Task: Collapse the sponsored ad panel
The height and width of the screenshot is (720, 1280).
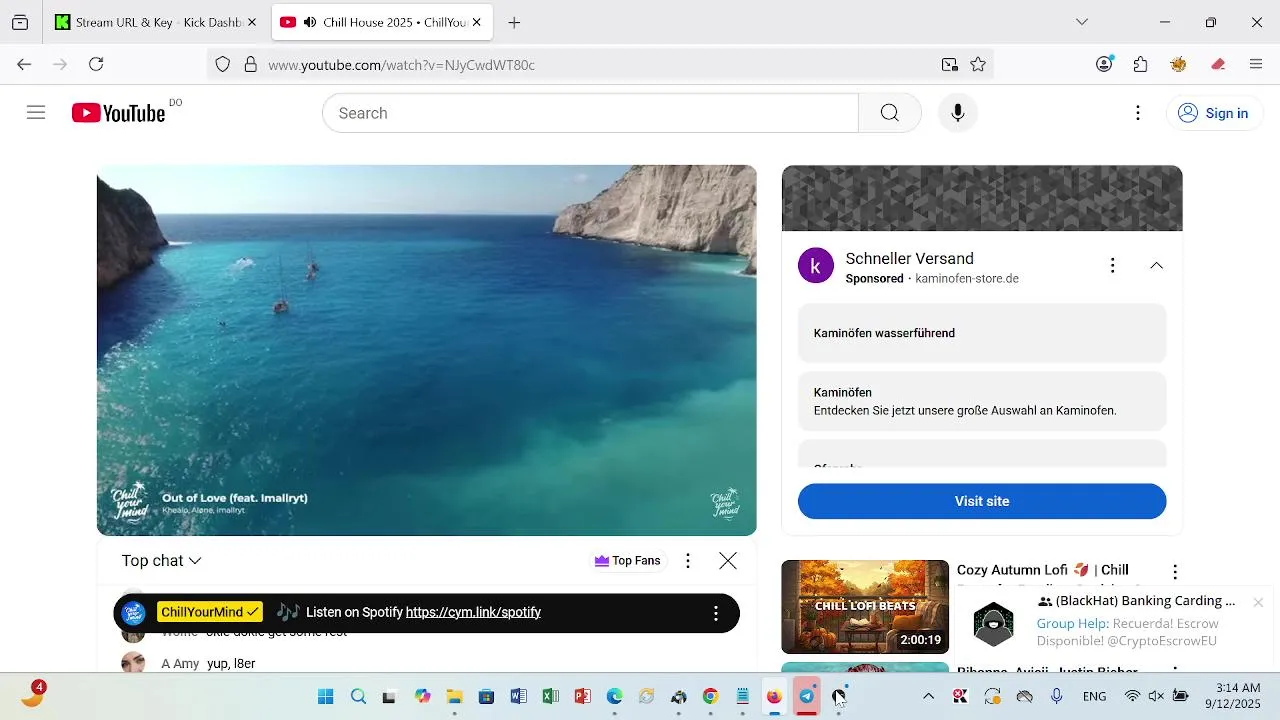Action: pyautogui.click(x=1156, y=265)
